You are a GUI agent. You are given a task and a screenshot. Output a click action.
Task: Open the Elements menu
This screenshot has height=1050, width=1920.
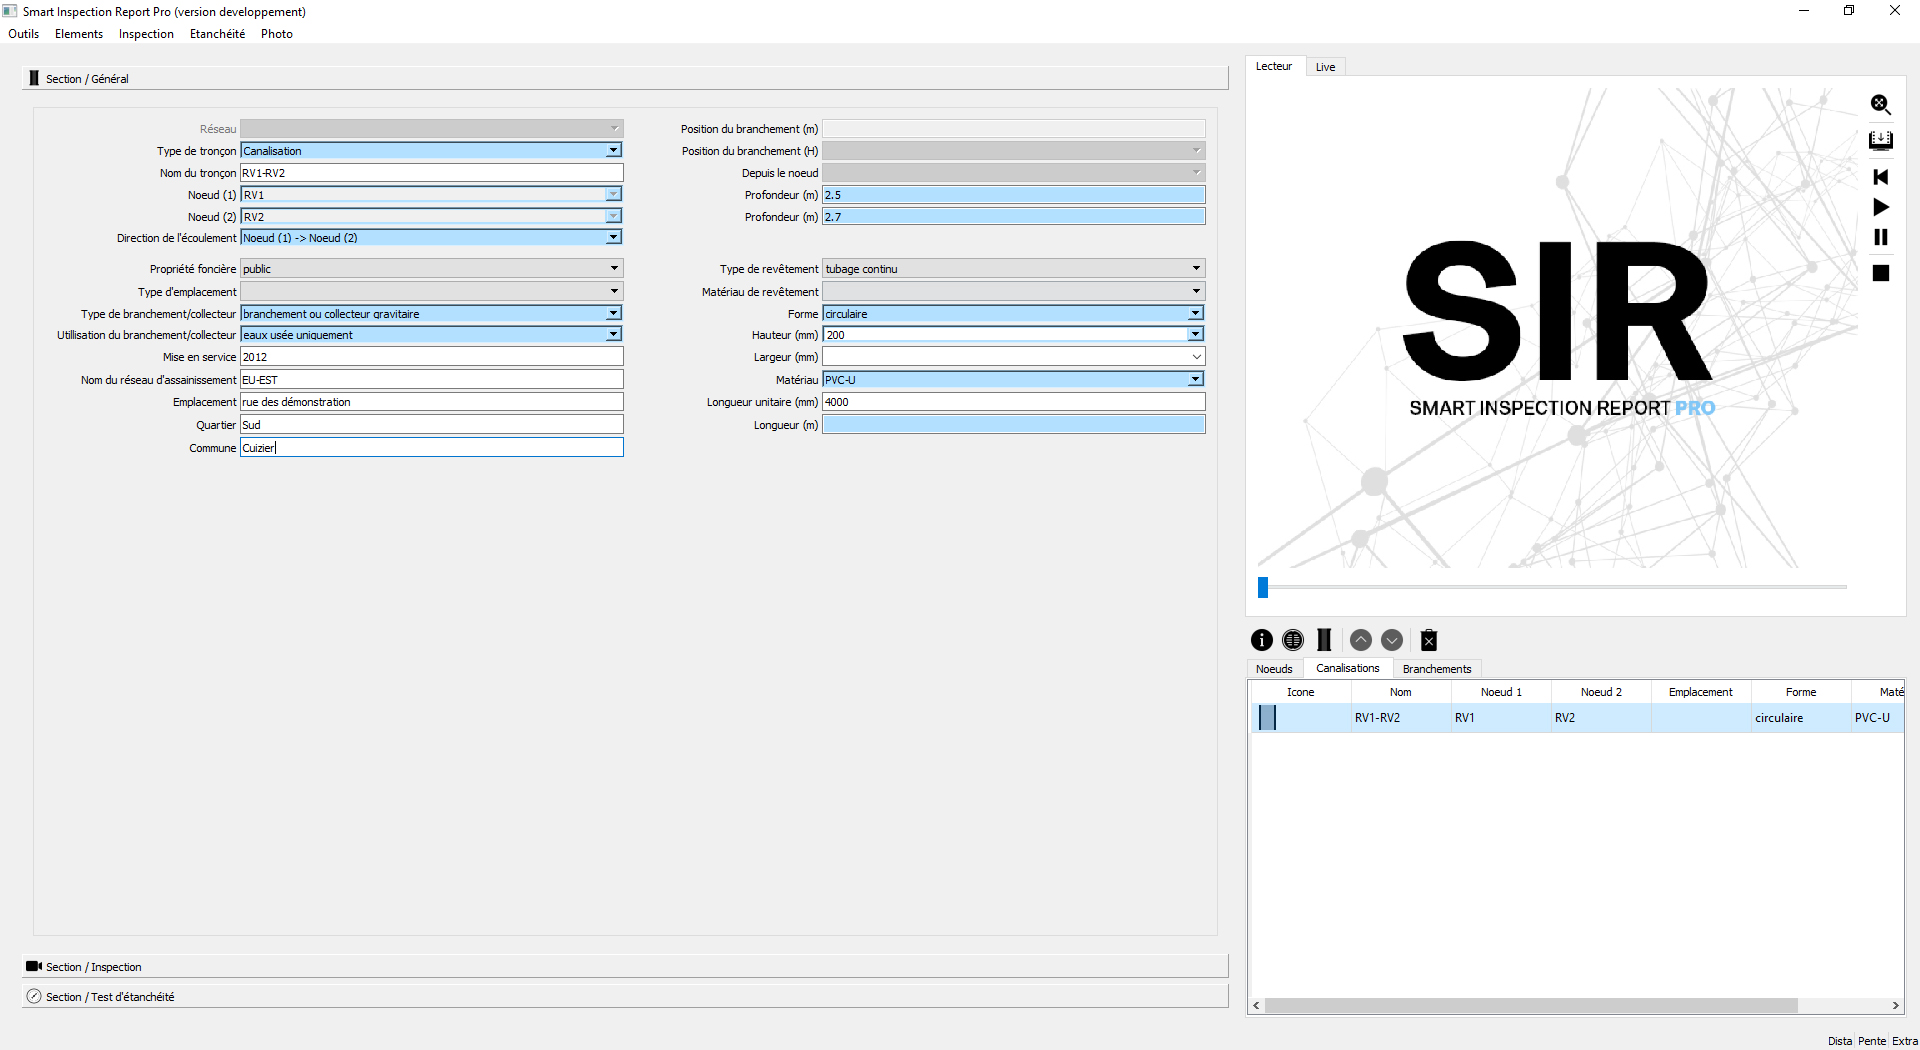tap(79, 34)
